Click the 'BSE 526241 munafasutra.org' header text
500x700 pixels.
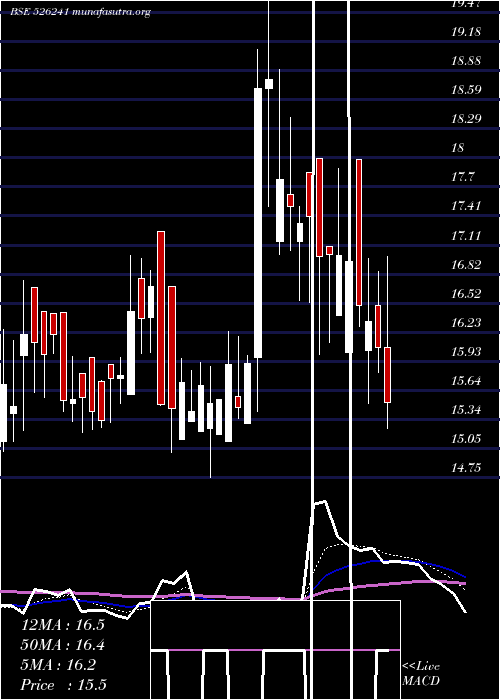(81, 12)
